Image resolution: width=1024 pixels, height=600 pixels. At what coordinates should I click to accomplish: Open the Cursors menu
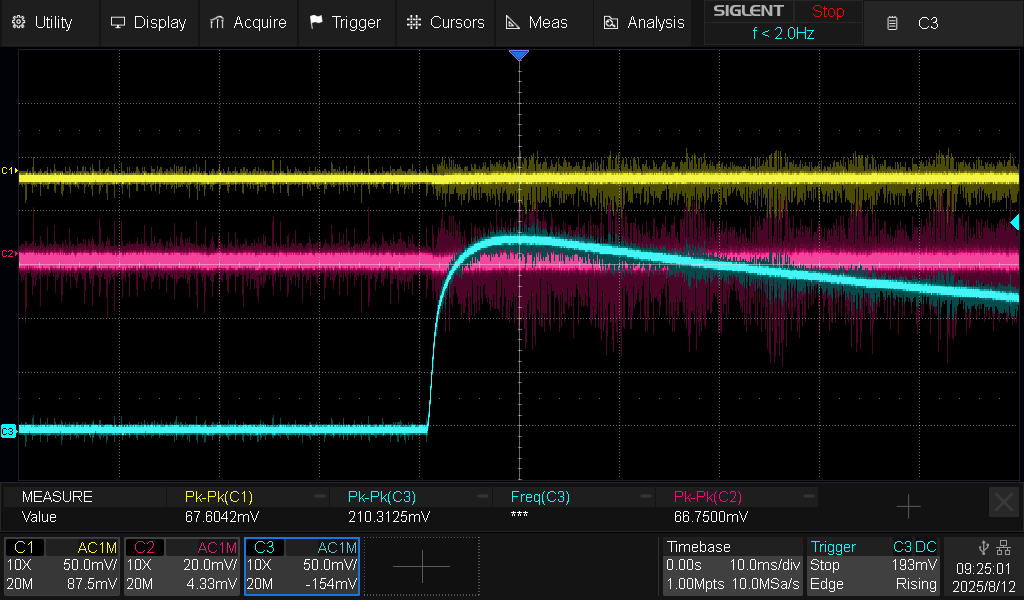446,22
